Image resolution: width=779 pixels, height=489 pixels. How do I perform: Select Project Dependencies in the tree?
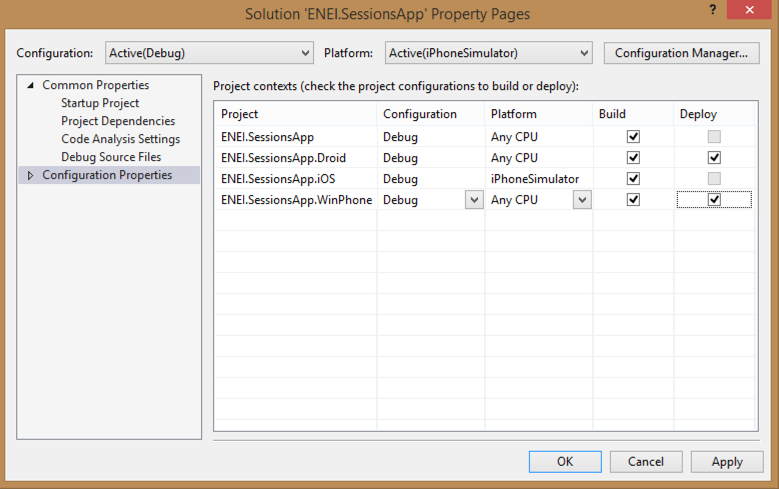pyautogui.click(x=118, y=122)
